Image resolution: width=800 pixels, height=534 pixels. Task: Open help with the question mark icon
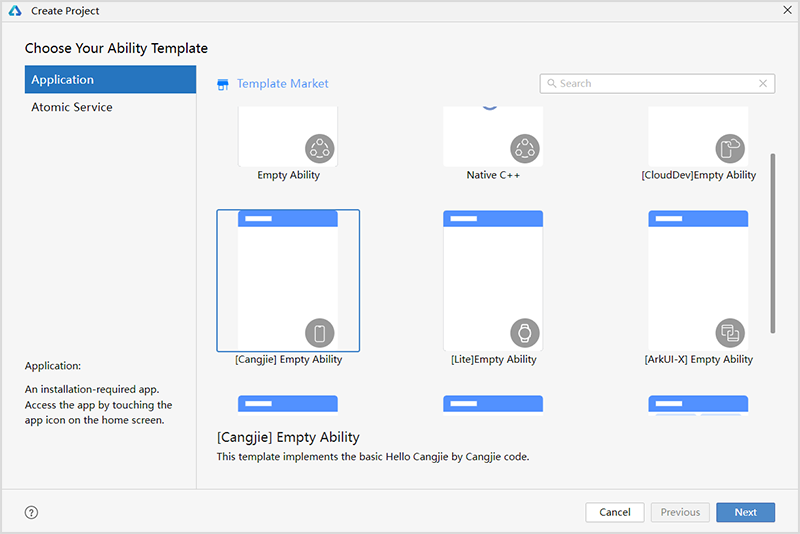pos(31,513)
